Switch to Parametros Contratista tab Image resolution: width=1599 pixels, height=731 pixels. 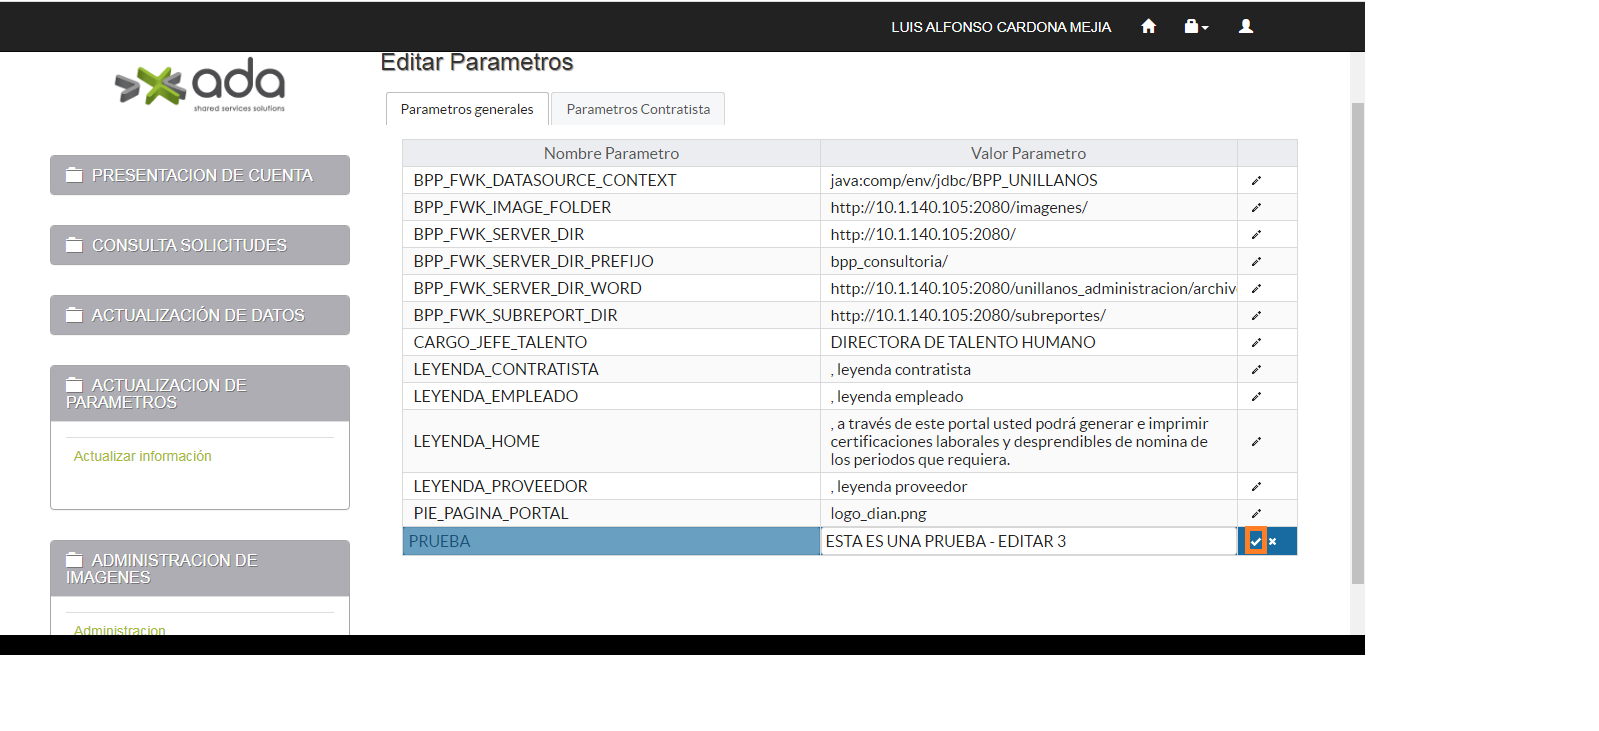point(638,109)
